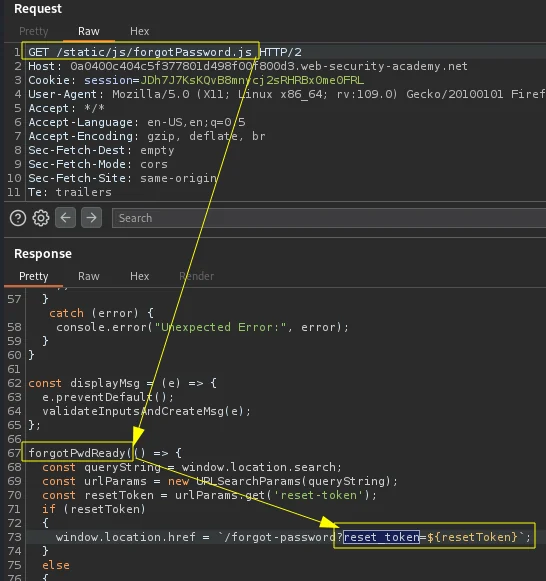546x581 pixels.
Task: Open the Response Render tab
Action: click(197, 276)
